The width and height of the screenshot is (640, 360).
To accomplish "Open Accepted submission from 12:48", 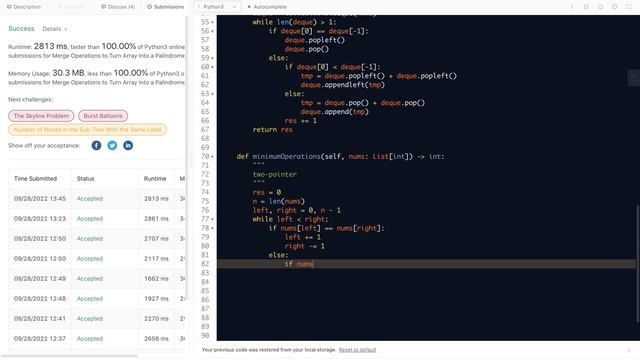I will 90,299.
